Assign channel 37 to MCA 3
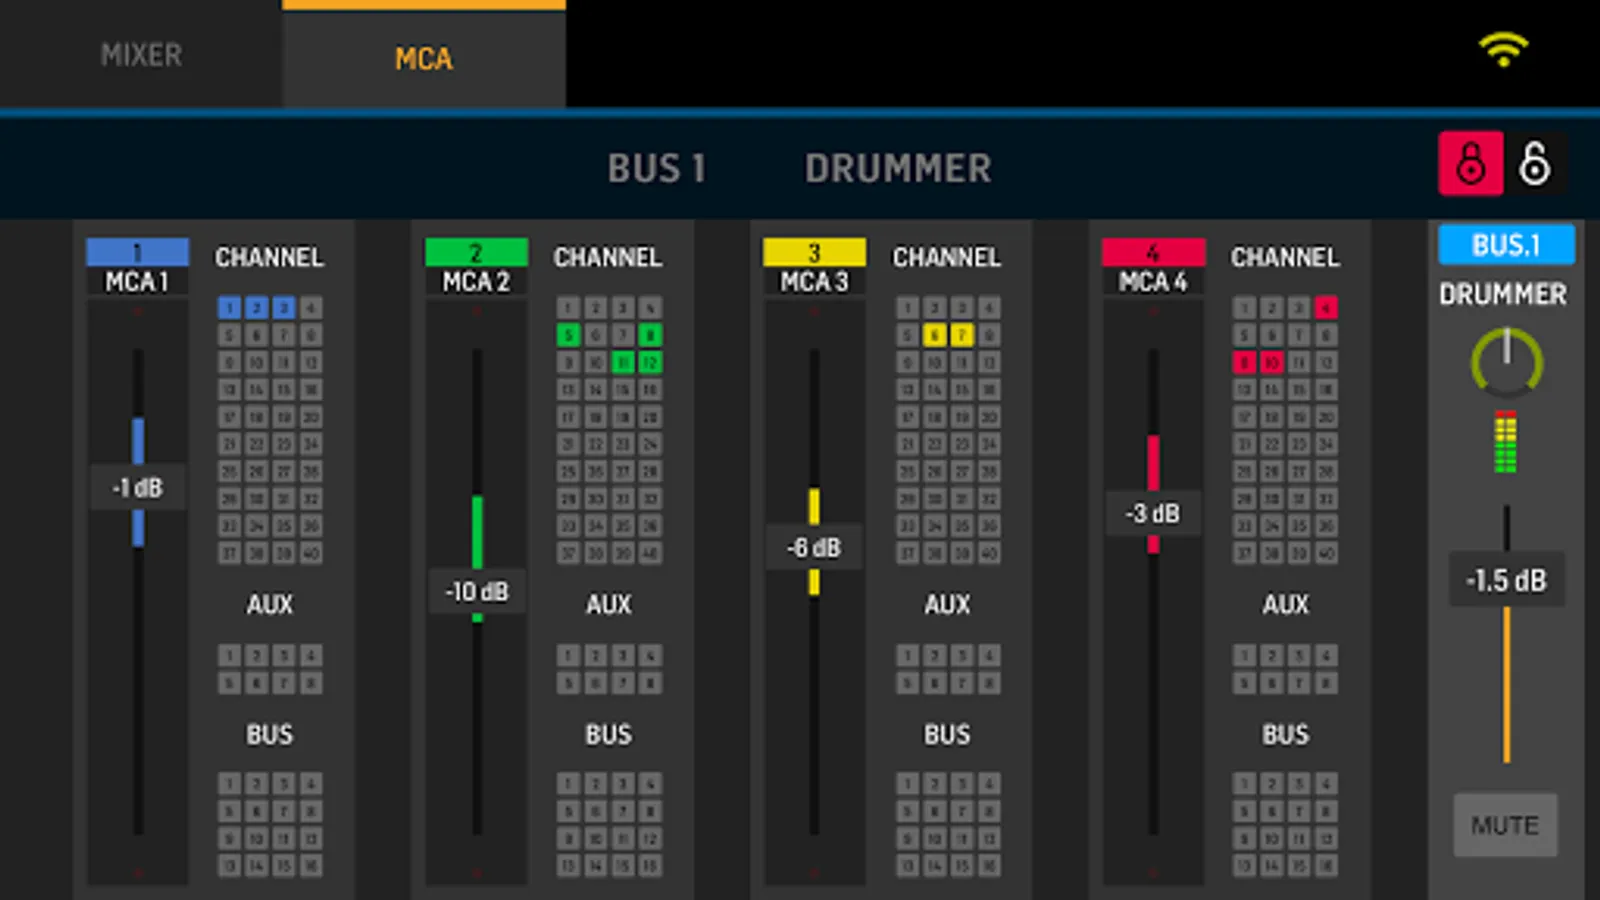Image resolution: width=1600 pixels, height=900 pixels. pyautogui.click(x=907, y=553)
